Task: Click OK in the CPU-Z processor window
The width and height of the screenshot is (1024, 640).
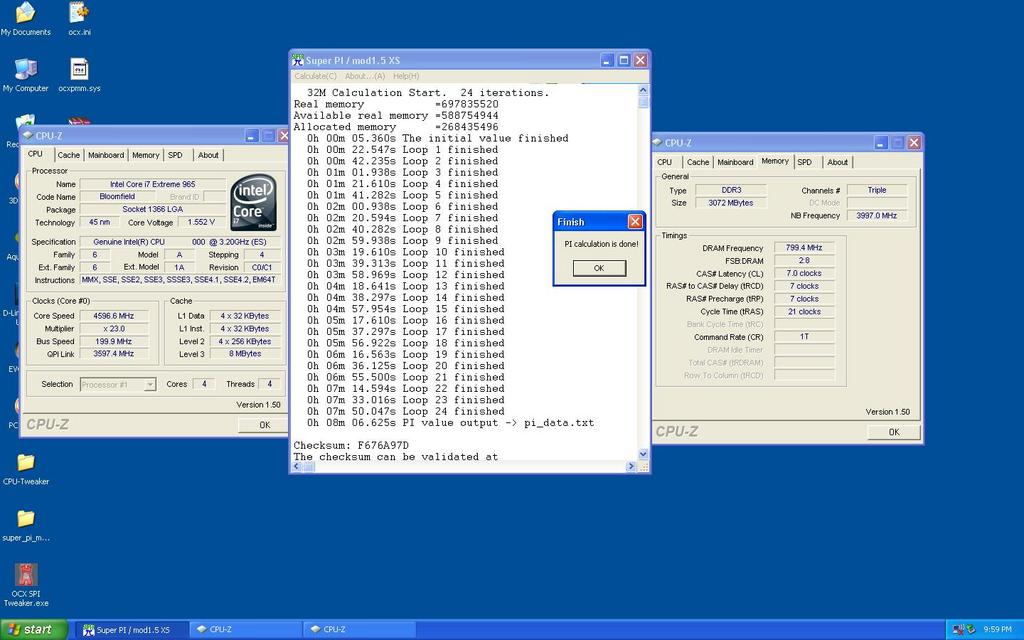Action: [x=264, y=424]
